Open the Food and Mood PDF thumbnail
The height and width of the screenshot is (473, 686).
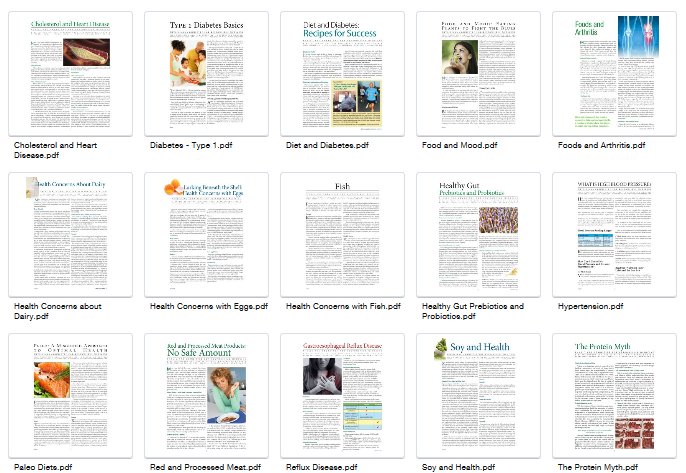478,74
